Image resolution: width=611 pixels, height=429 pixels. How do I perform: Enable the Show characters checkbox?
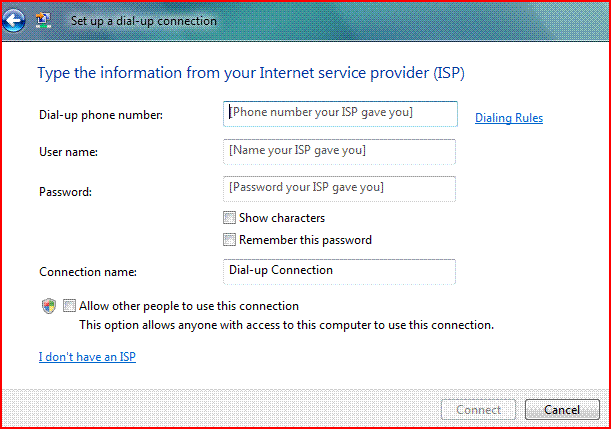229,217
